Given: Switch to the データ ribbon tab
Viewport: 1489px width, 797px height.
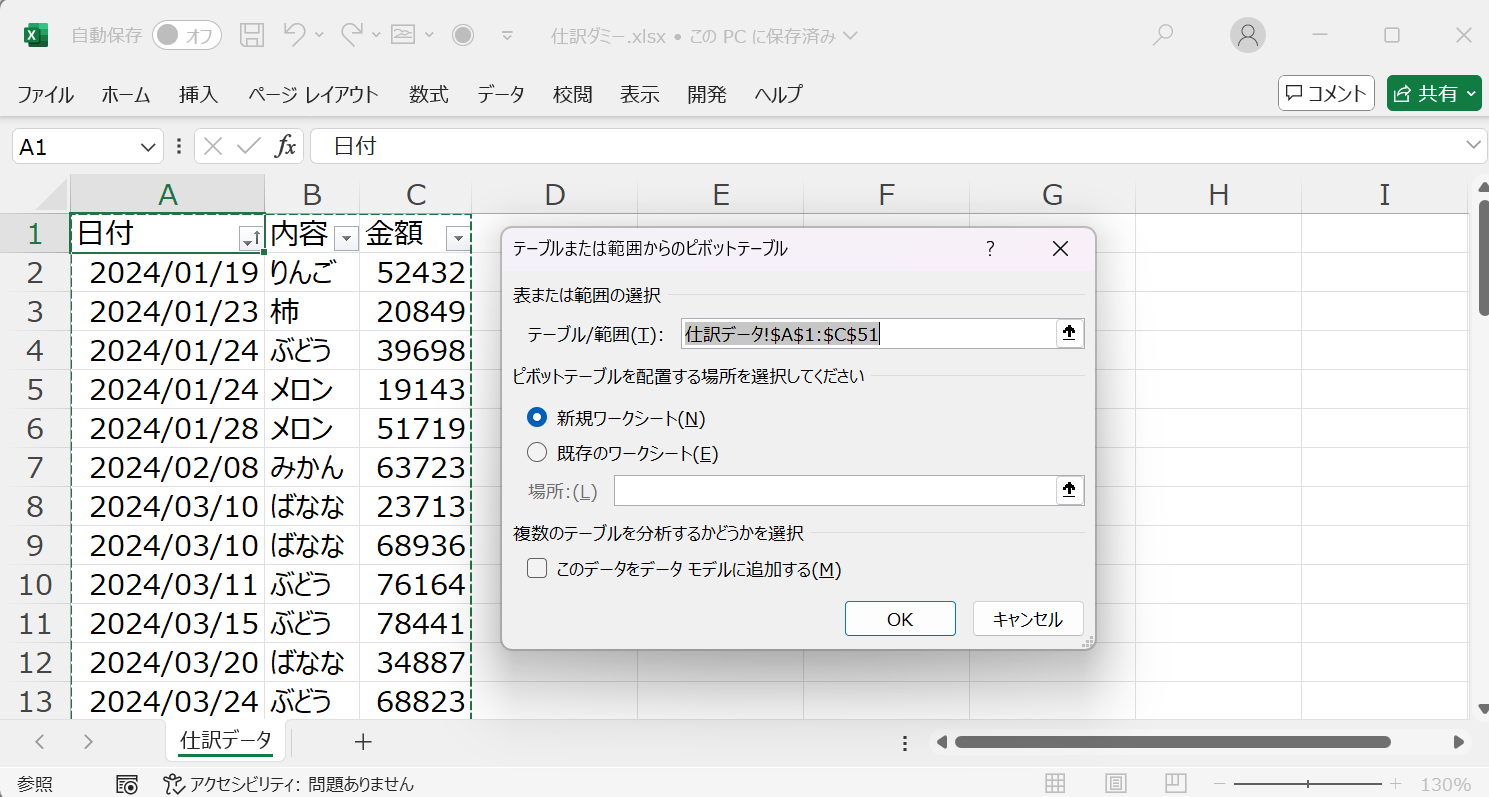Looking at the screenshot, I should coord(500,94).
